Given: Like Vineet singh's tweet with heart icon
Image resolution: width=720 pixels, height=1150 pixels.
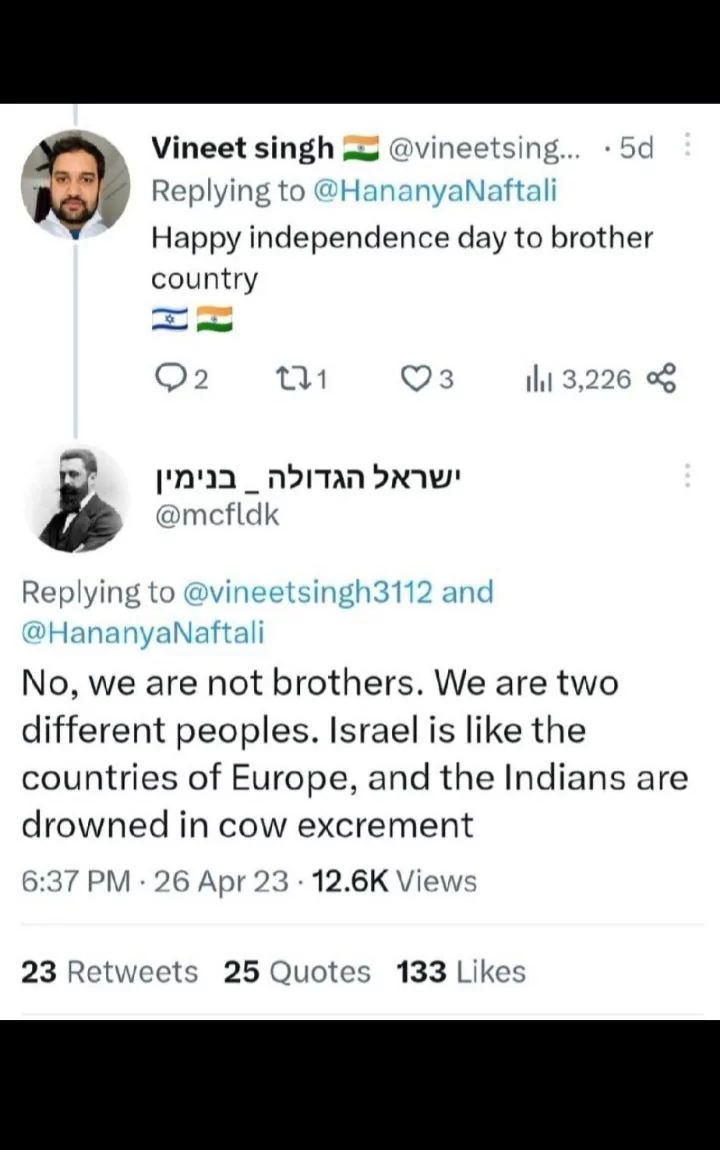Looking at the screenshot, I should (x=414, y=379).
